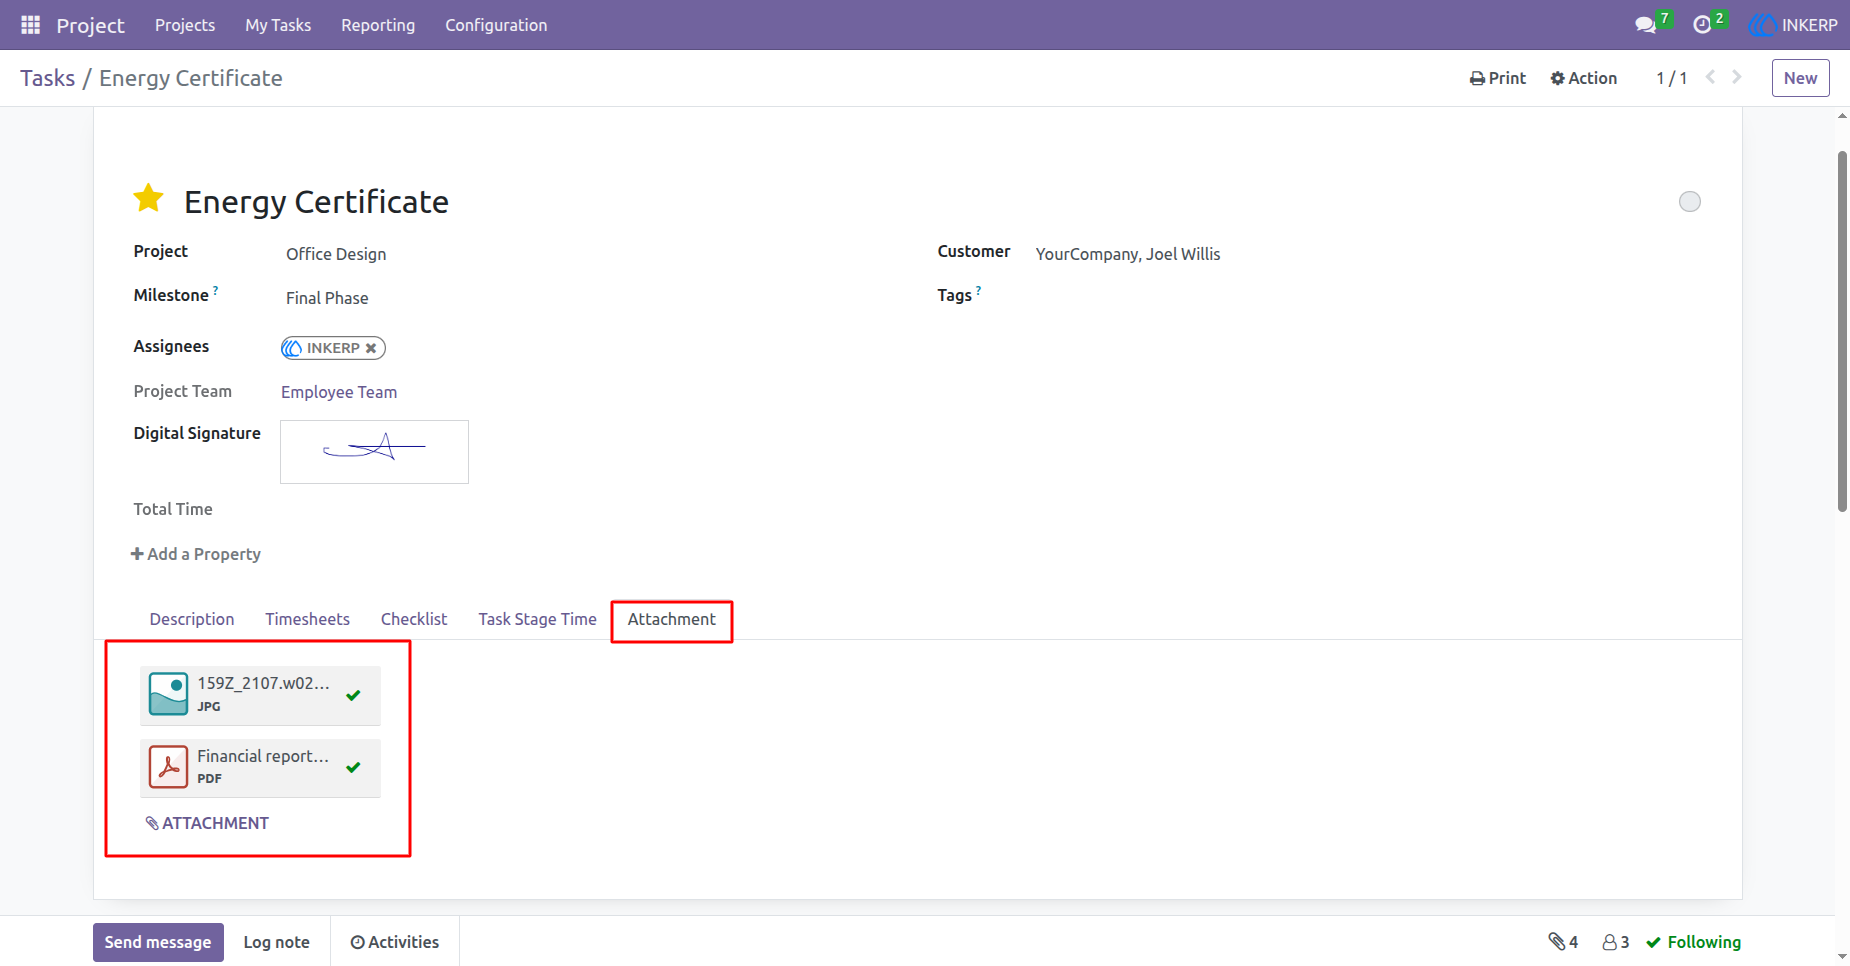Click the green check on the PDF attachment

point(353,767)
